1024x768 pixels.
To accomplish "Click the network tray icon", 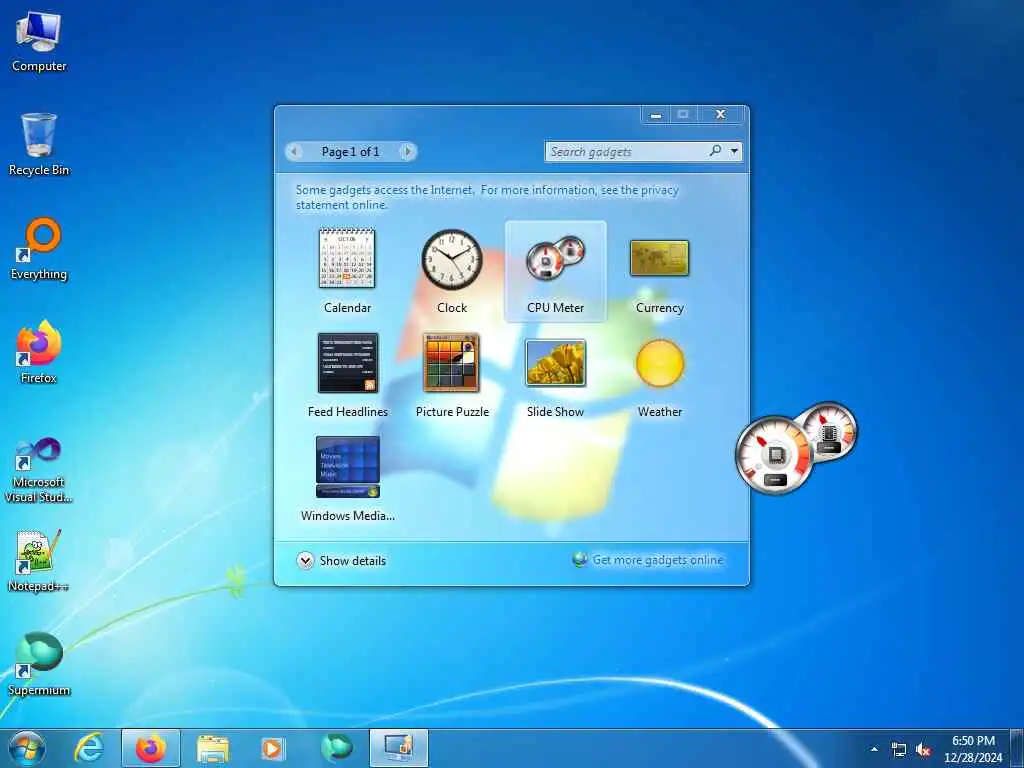I will pos(899,750).
